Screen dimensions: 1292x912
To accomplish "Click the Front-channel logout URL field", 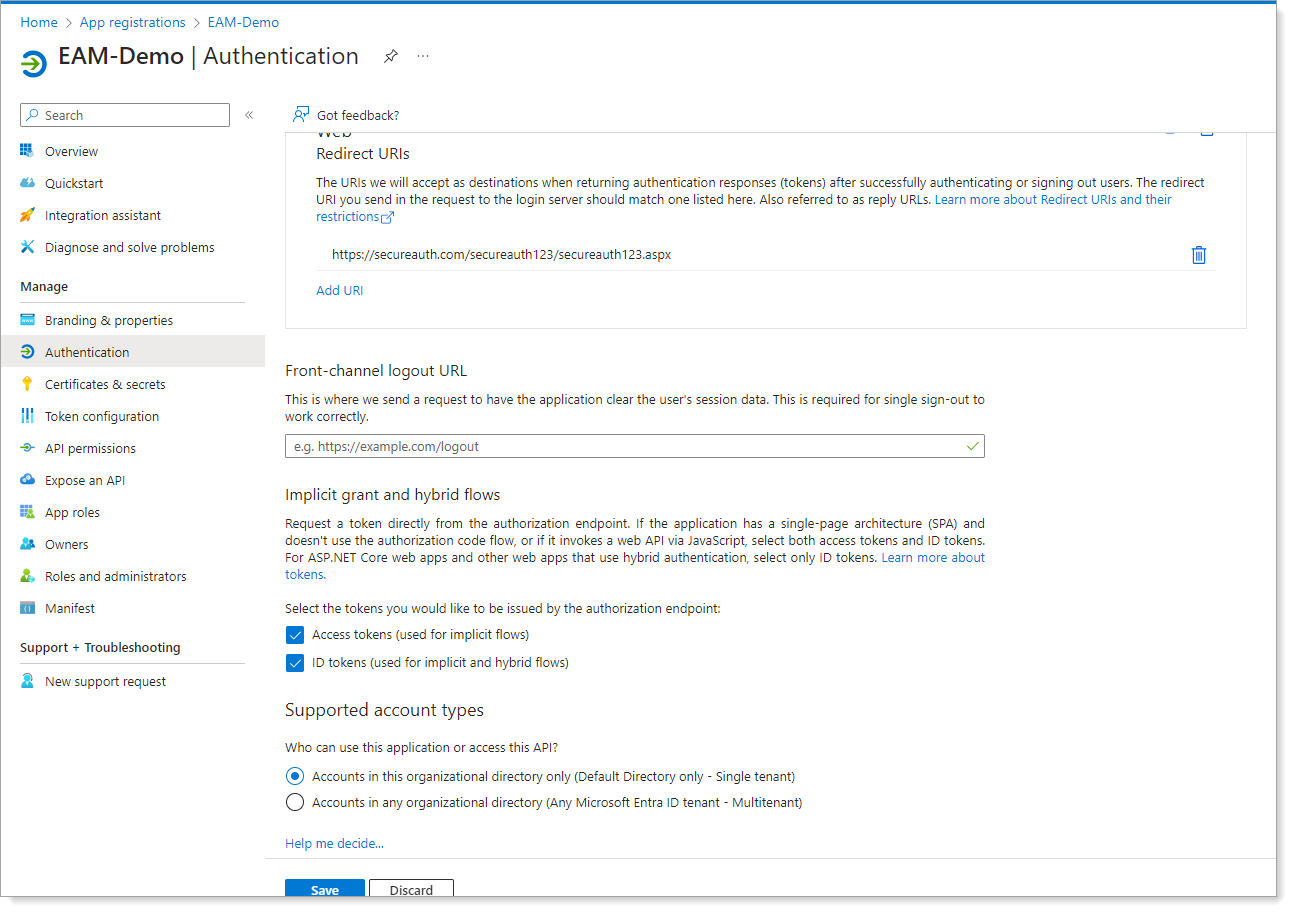I will pyautogui.click(x=634, y=446).
